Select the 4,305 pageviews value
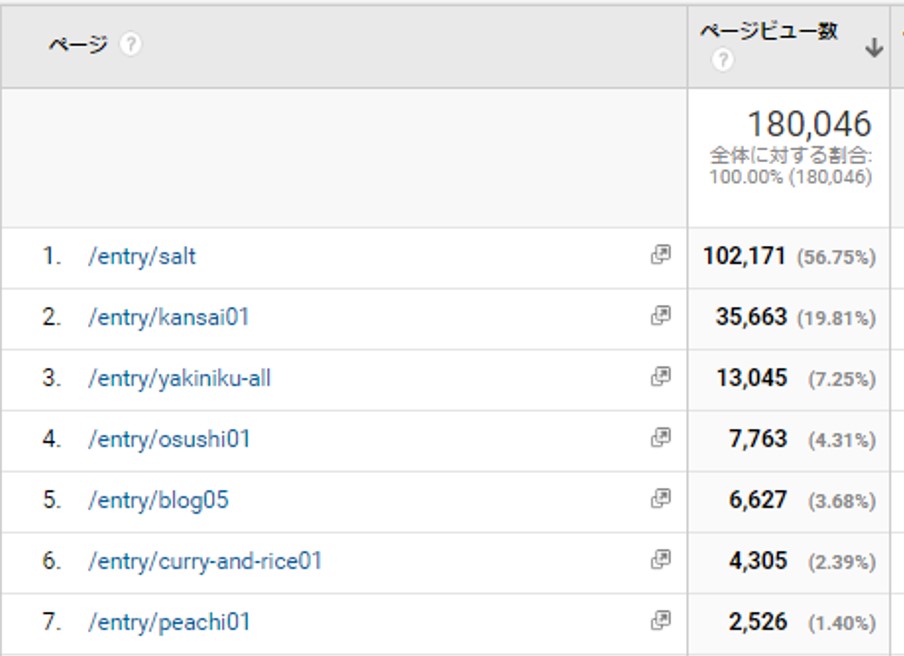 click(758, 561)
